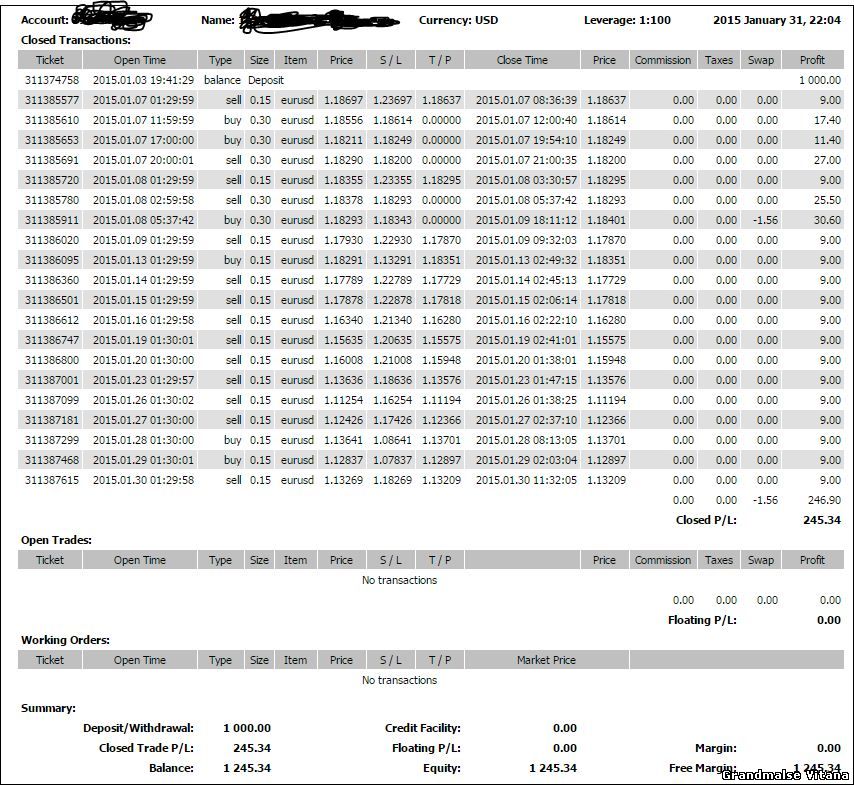The height and width of the screenshot is (785, 854).
Task: Select ticket 311385577 in Closed Transactions
Action: click(x=52, y=100)
